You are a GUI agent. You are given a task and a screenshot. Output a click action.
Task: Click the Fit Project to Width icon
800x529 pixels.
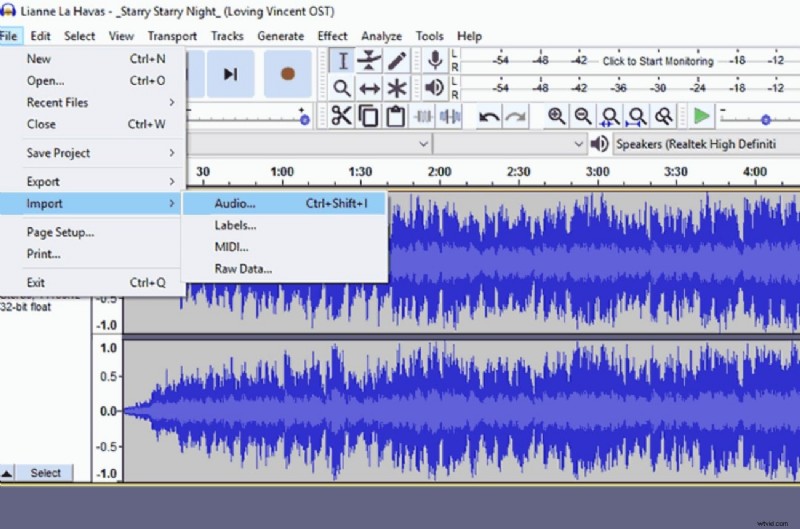pyautogui.click(x=637, y=116)
